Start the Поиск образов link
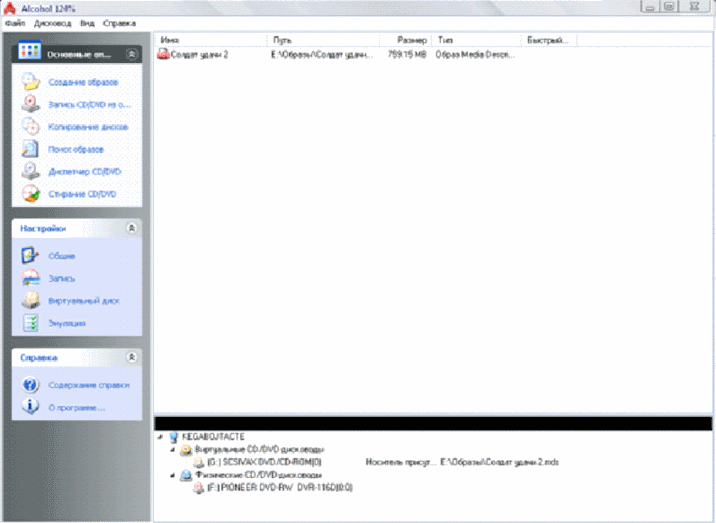 coord(76,149)
